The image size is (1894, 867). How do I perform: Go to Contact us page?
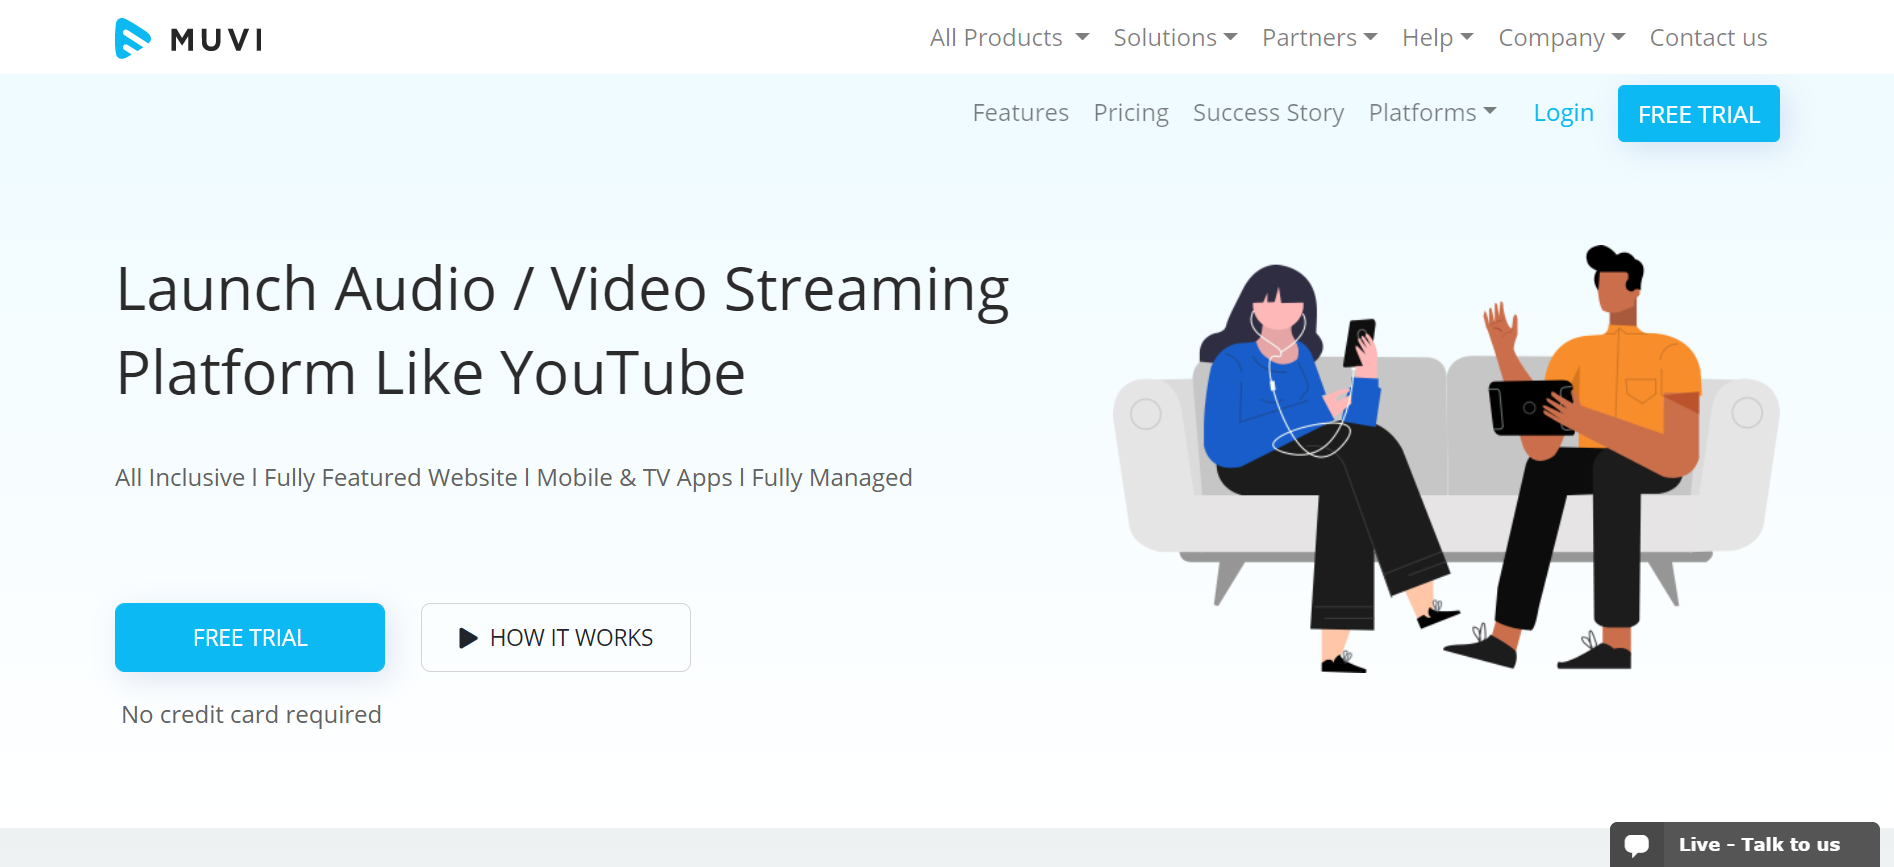pyautogui.click(x=1708, y=38)
